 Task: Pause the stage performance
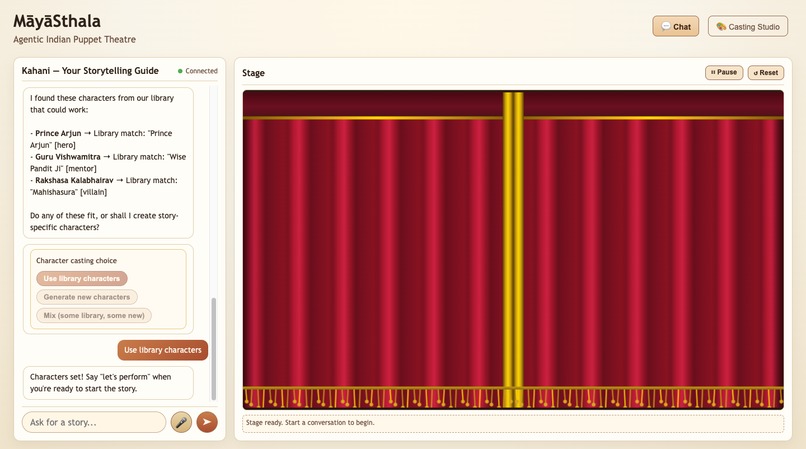tap(723, 73)
